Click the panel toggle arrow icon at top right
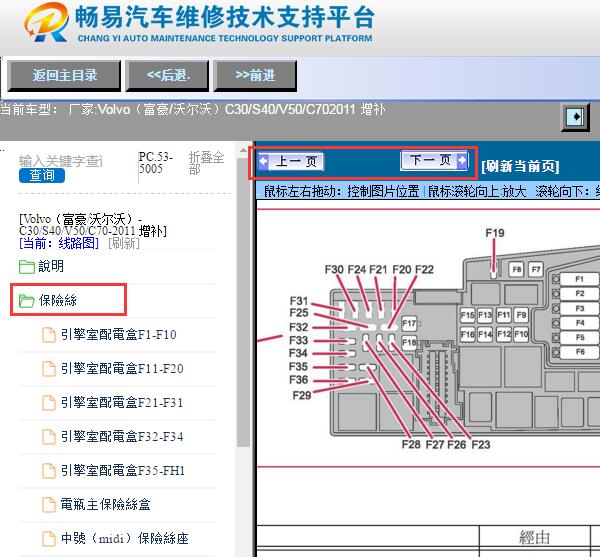 pyautogui.click(x=575, y=116)
